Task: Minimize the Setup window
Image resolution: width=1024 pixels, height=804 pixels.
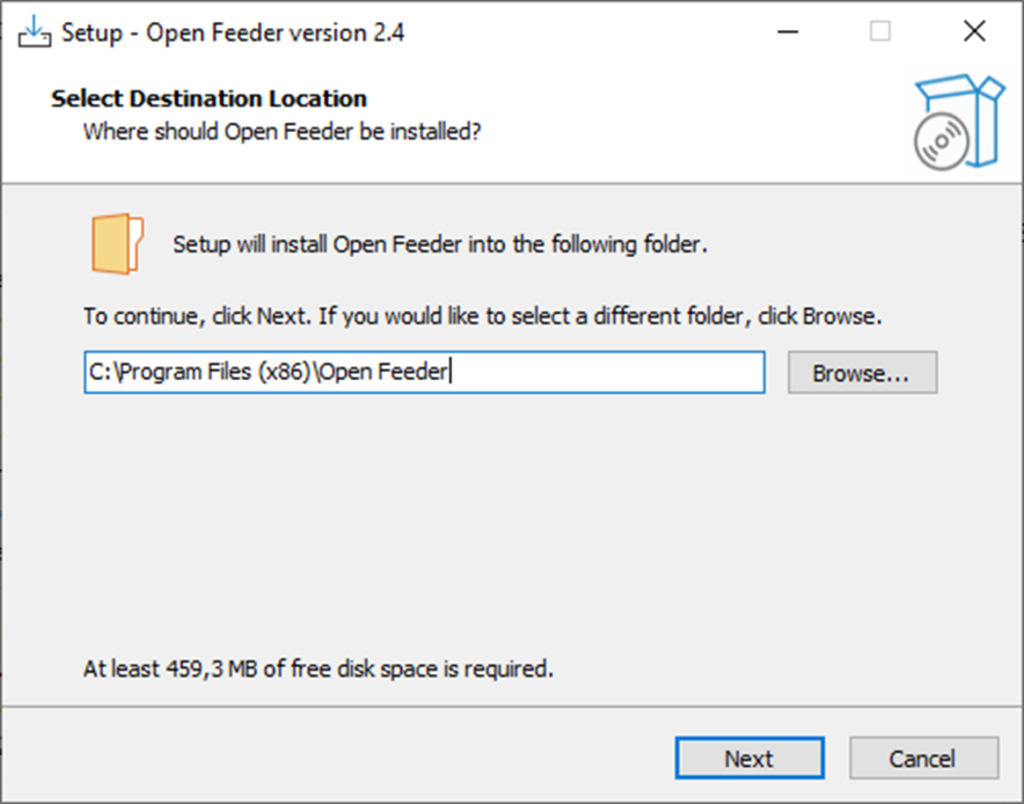Action: 790,32
